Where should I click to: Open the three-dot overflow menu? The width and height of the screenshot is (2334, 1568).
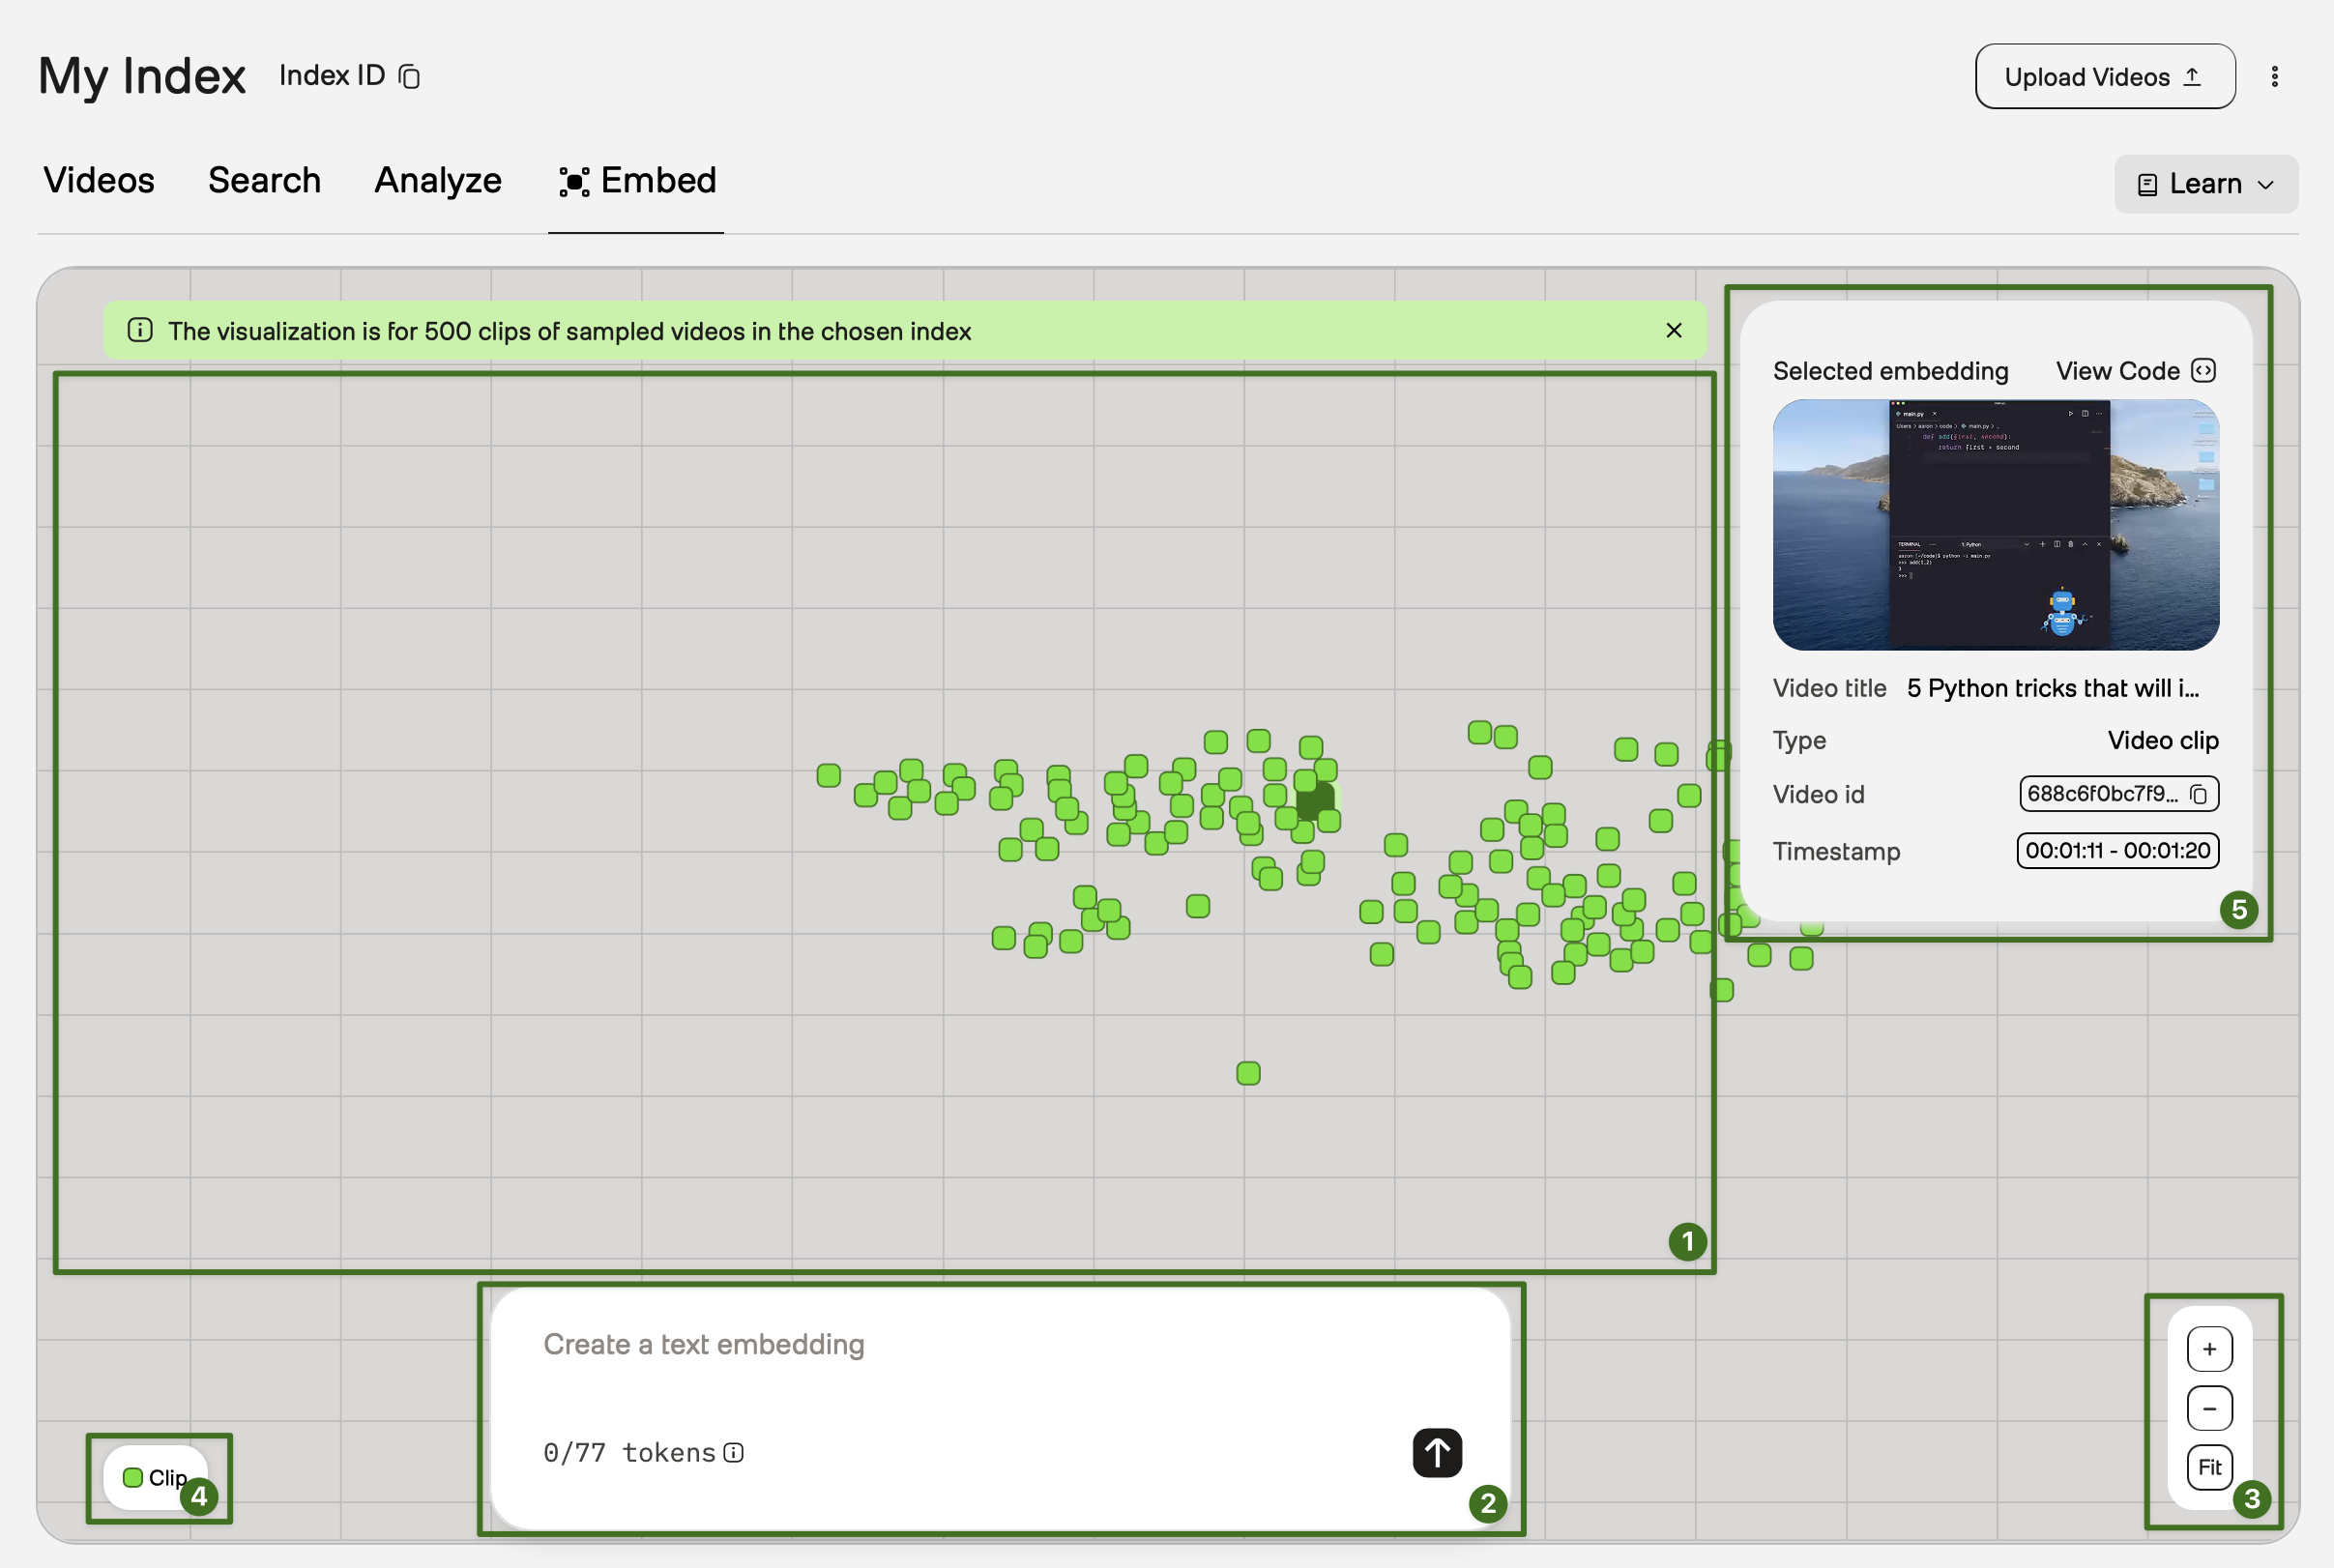point(2273,76)
